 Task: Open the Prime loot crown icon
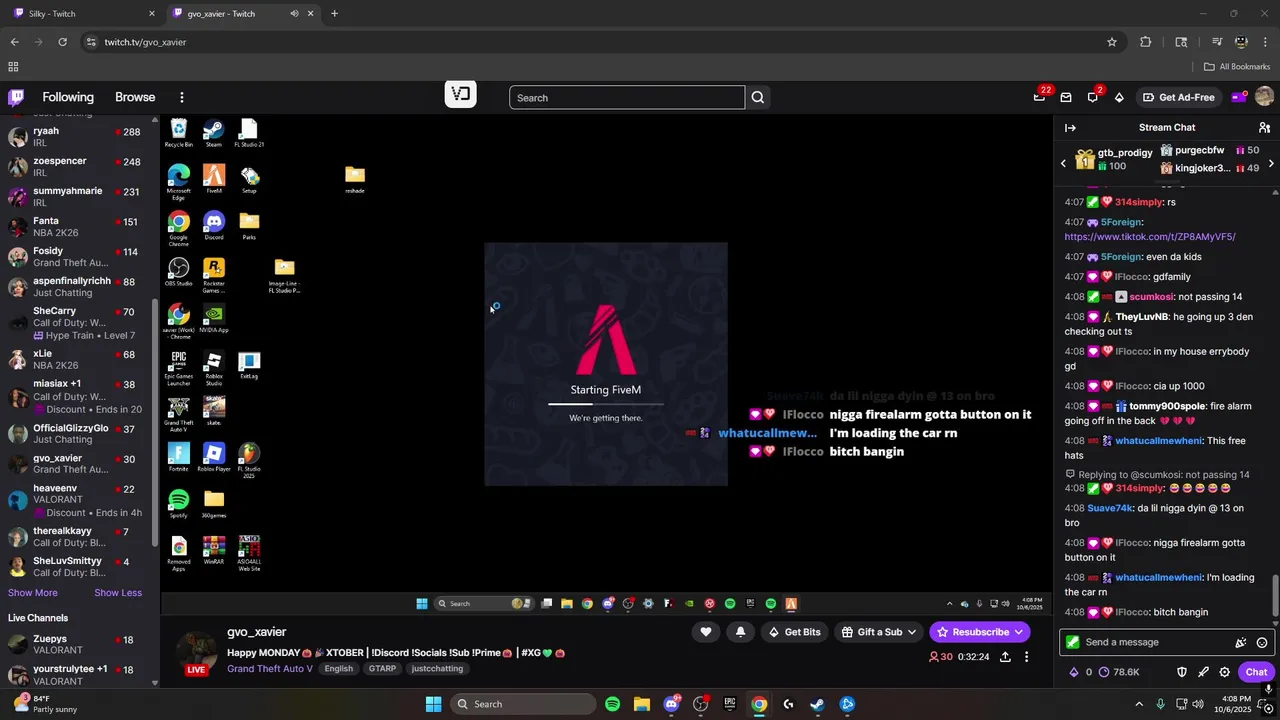(x=1040, y=97)
